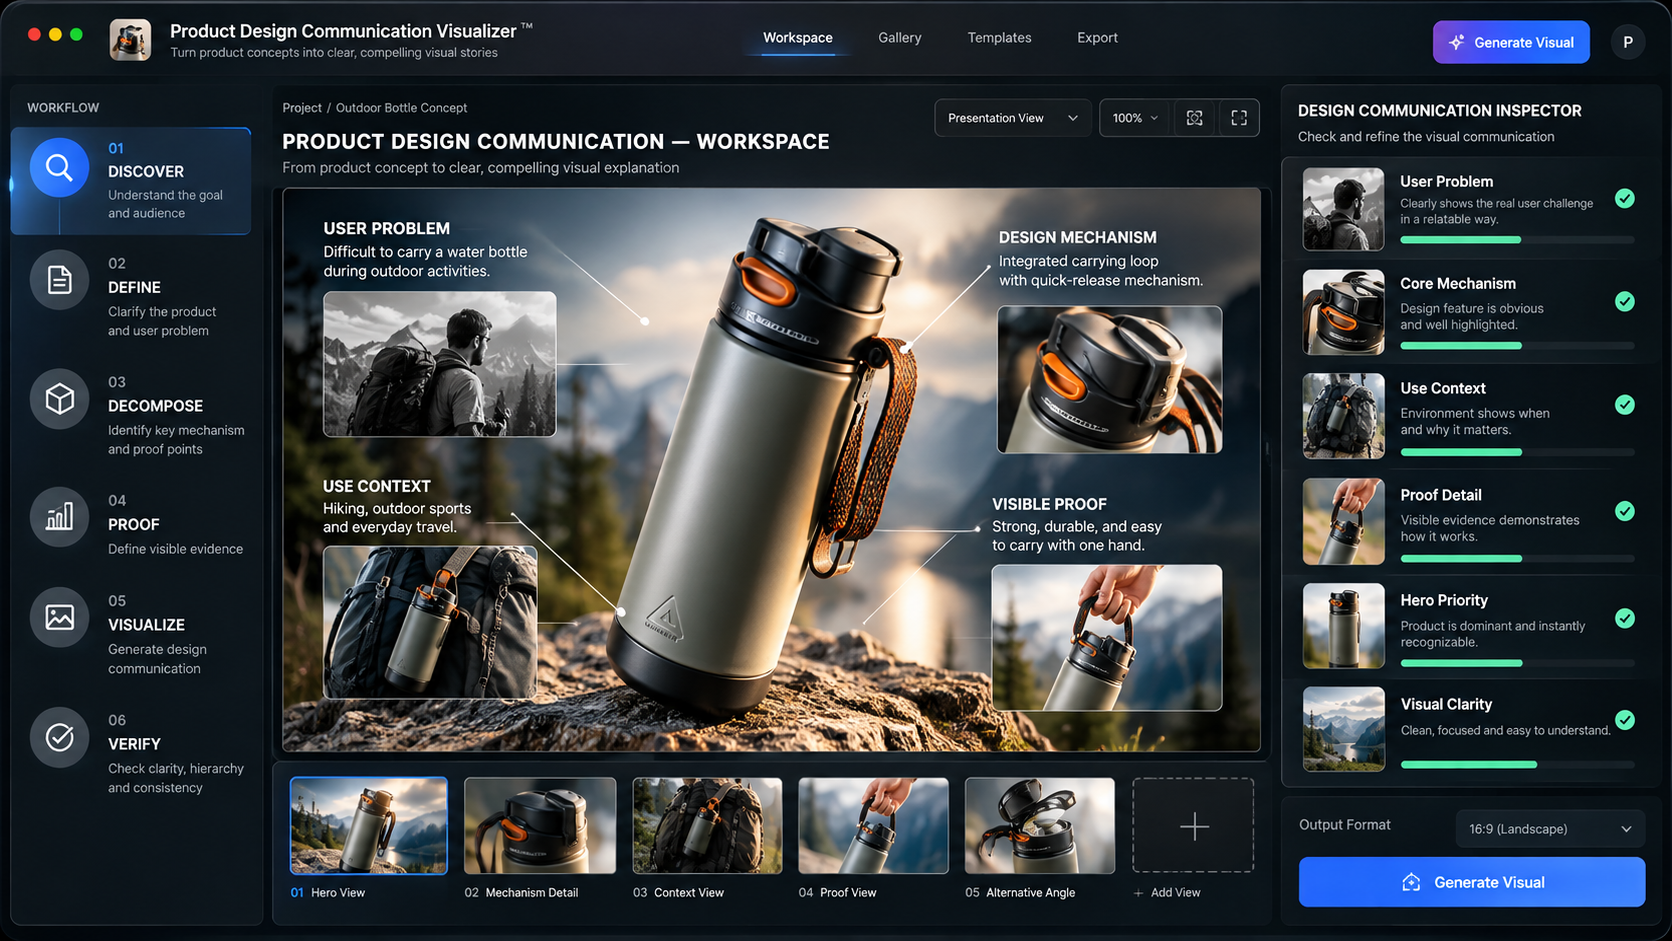Select the 05 Alternative Angle thumbnail
The height and width of the screenshot is (941, 1672).
point(1040,826)
